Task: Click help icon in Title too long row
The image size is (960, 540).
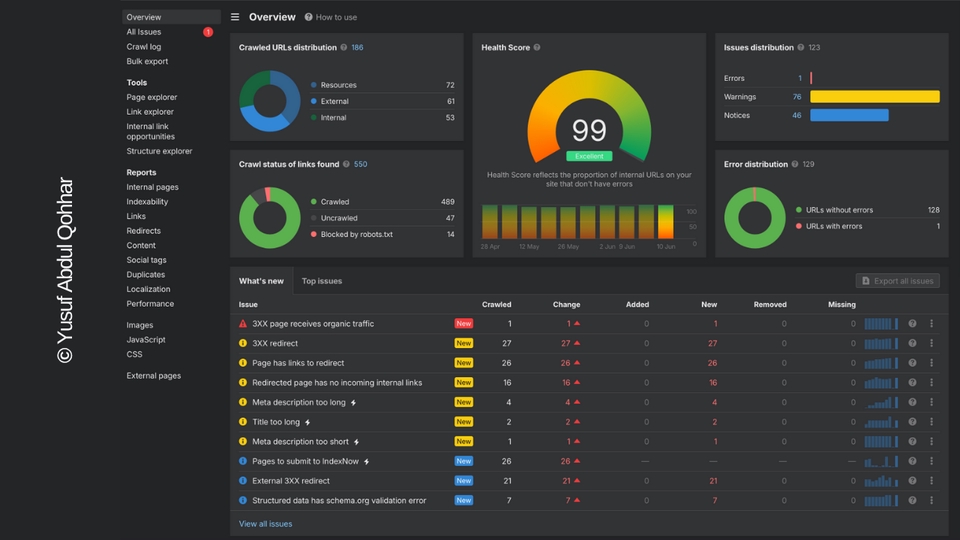Action: tap(912, 422)
